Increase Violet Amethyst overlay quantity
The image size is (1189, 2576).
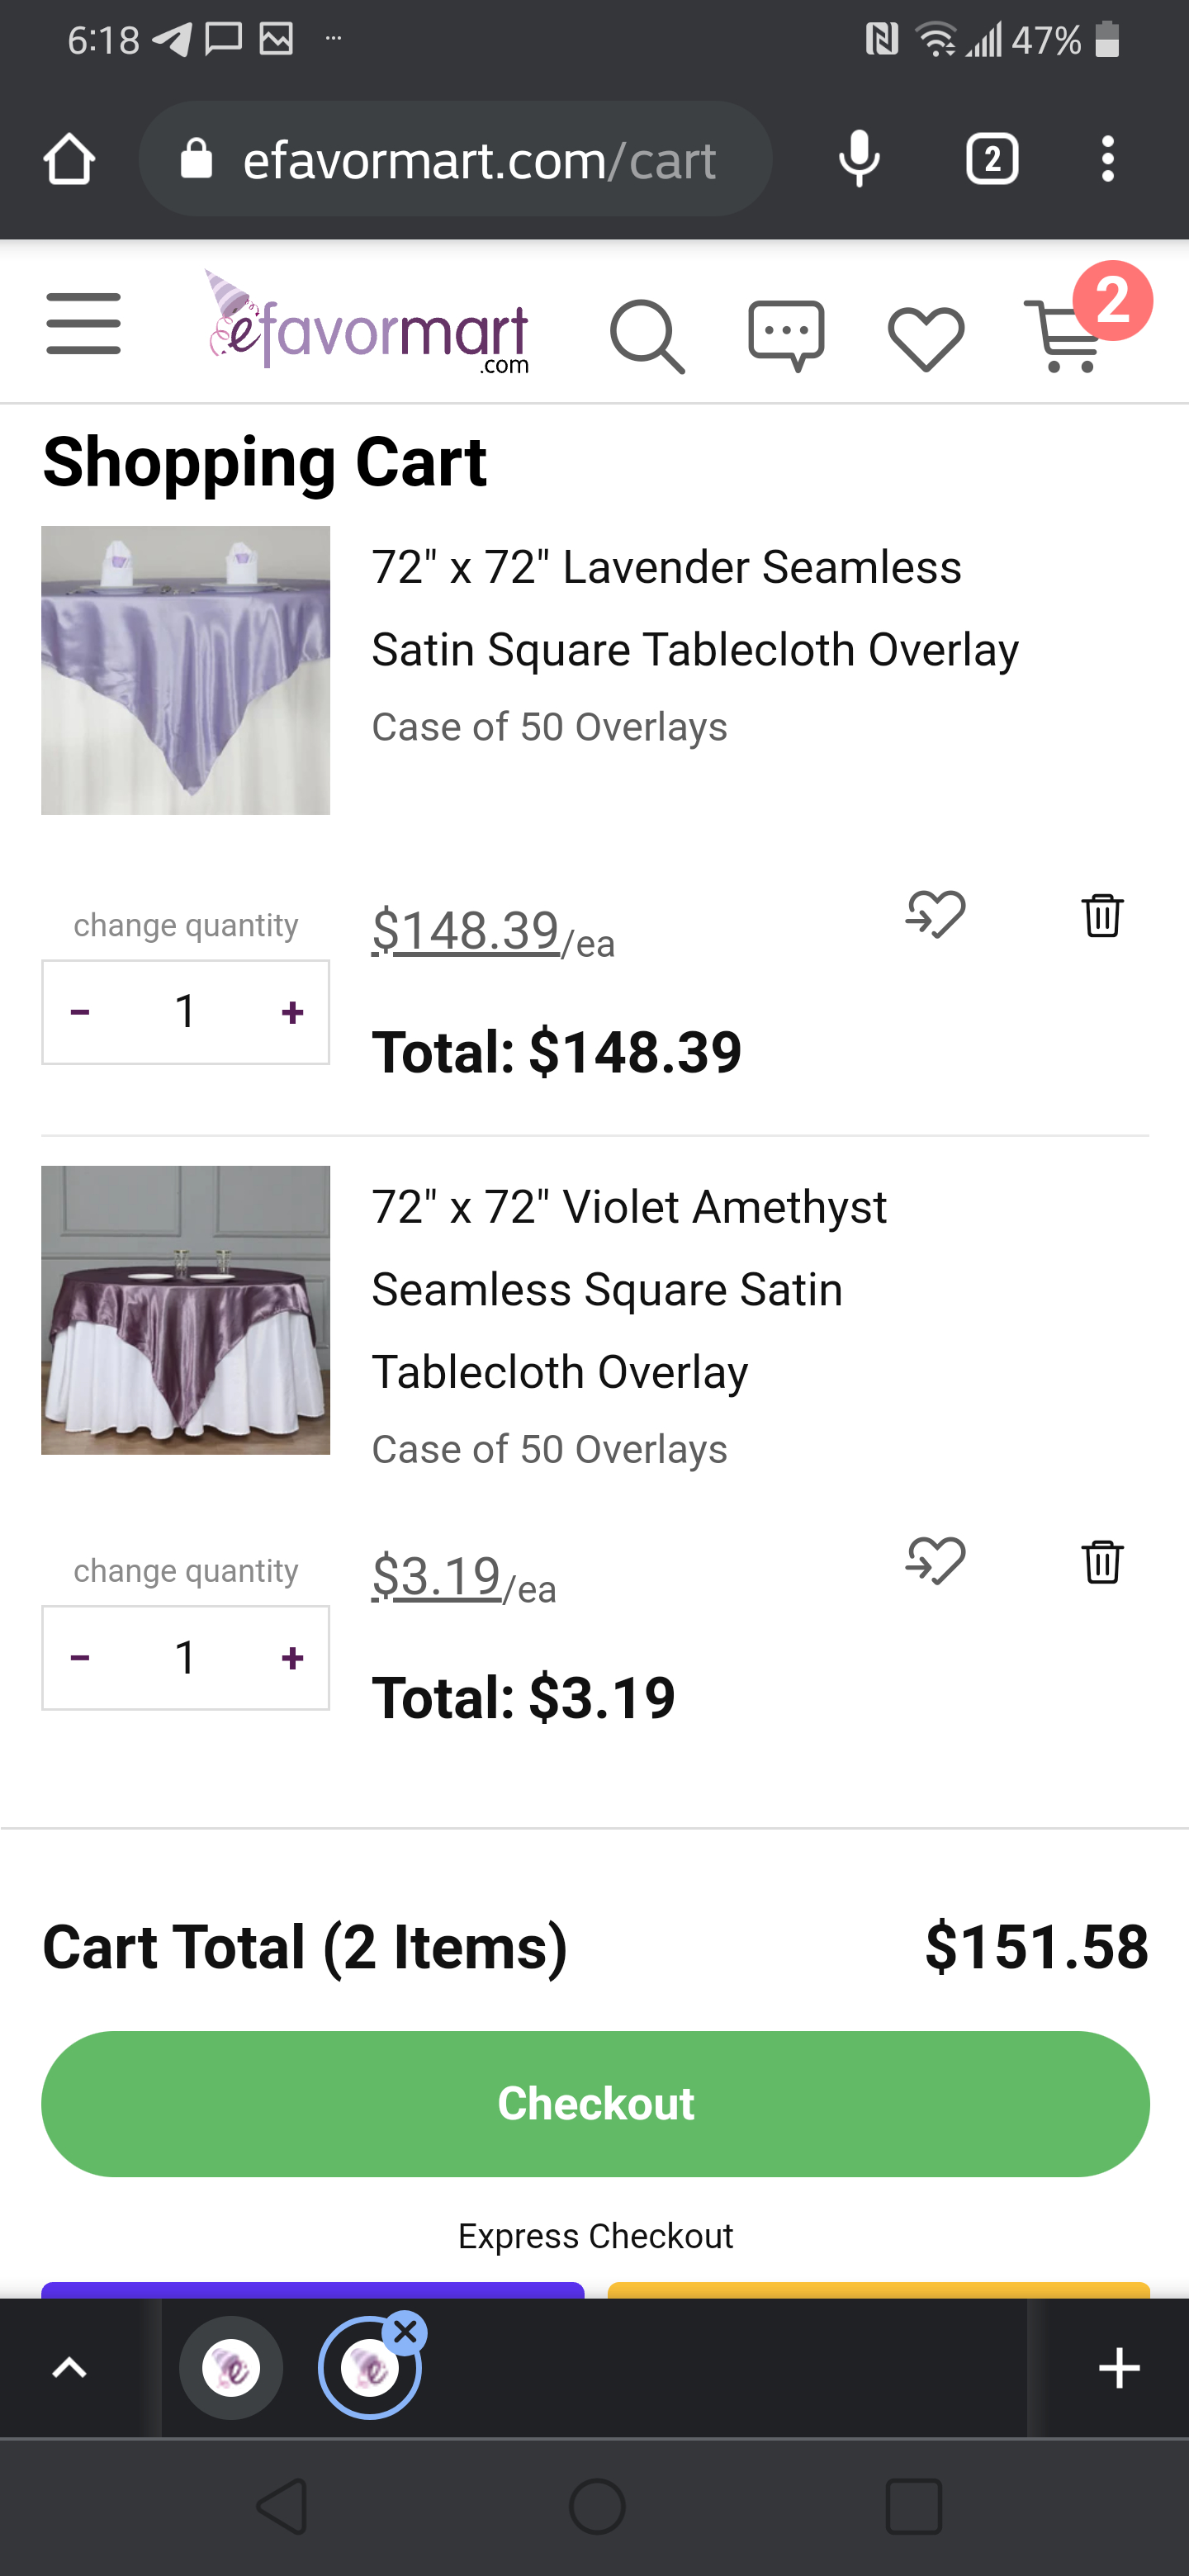pyautogui.click(x=292, y=1658)
